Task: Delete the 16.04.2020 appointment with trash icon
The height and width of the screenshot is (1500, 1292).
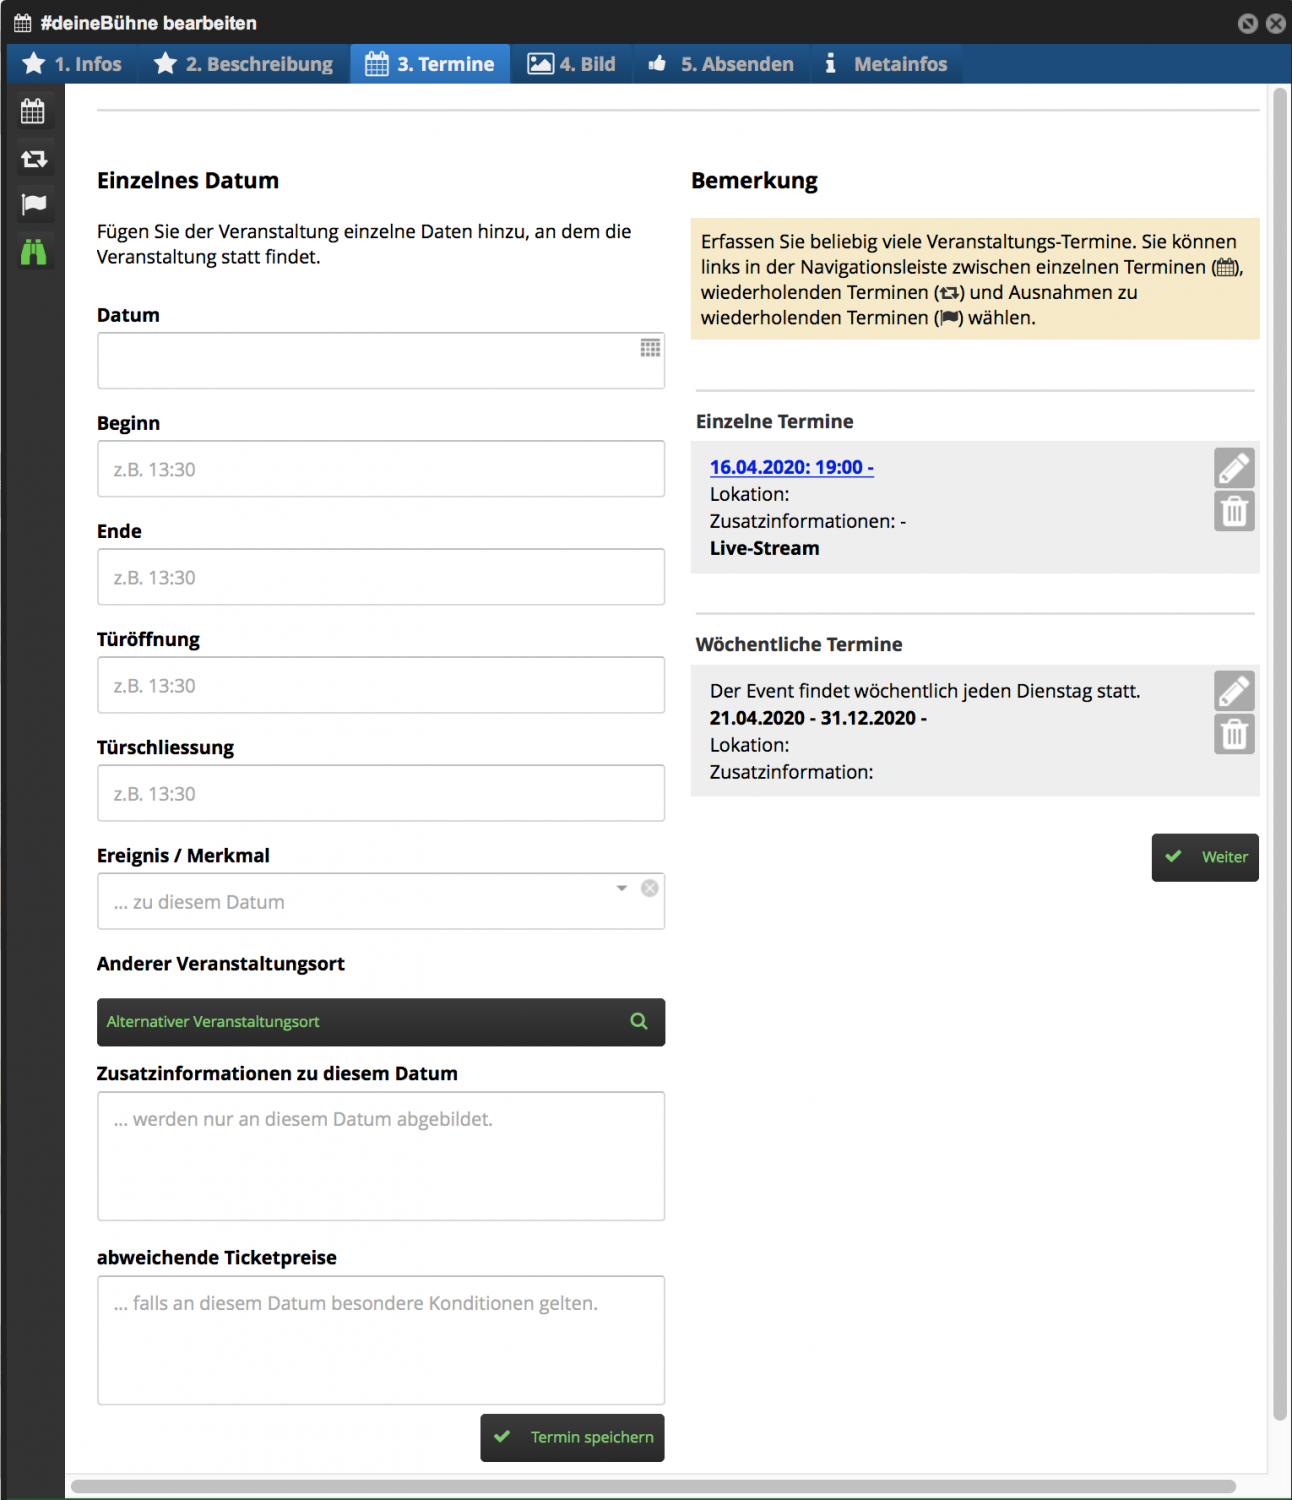Action: 1234,511
